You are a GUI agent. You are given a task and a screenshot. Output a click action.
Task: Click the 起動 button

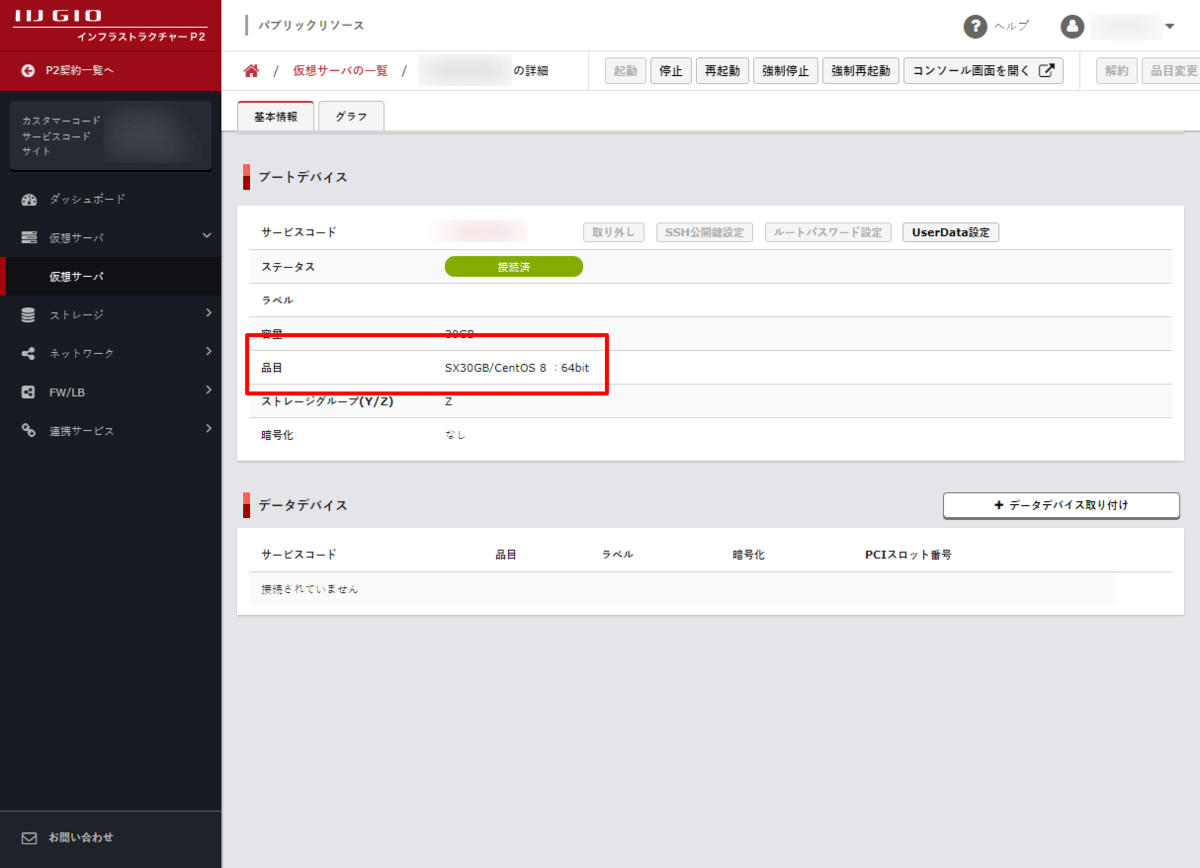click(x=625, y=71)
